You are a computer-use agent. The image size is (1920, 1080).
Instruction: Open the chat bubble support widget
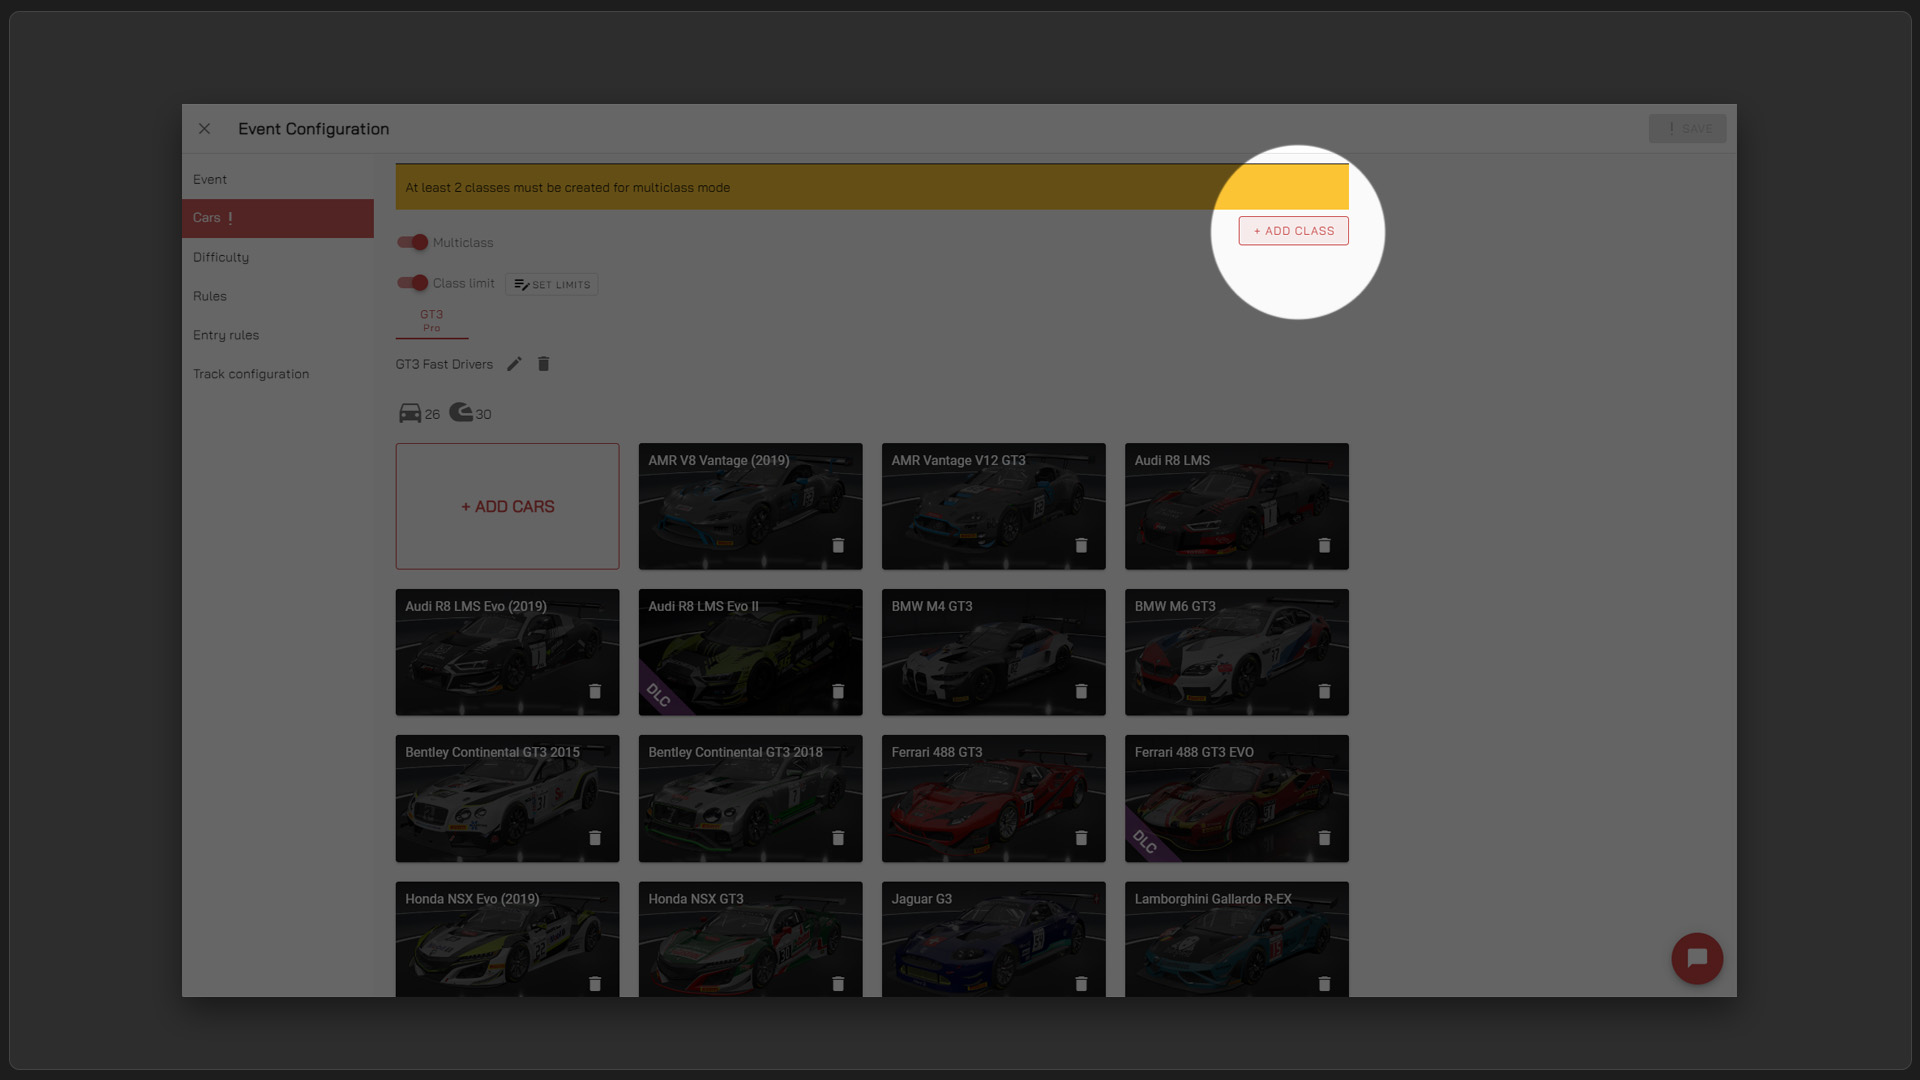(1696, 958)
